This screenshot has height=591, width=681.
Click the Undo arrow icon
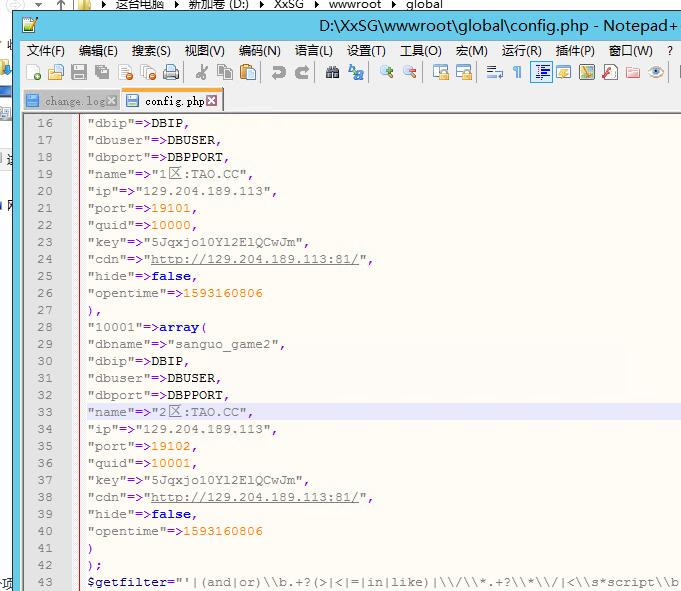click(x=279, y=72)
